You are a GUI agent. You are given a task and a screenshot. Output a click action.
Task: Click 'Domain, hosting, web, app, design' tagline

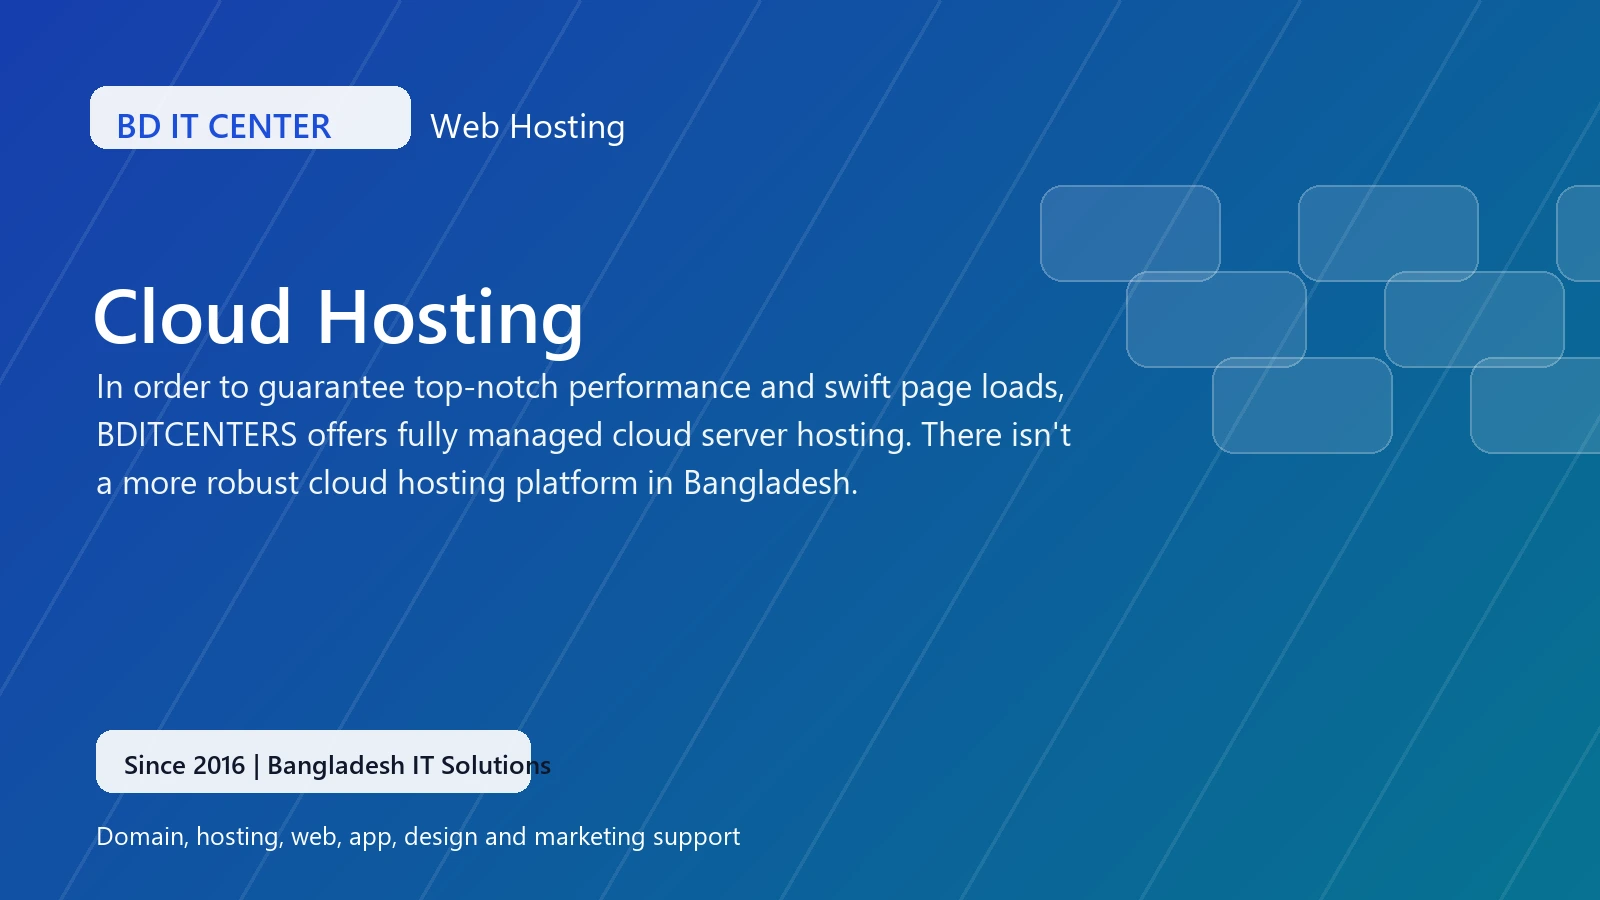point(418,837)
